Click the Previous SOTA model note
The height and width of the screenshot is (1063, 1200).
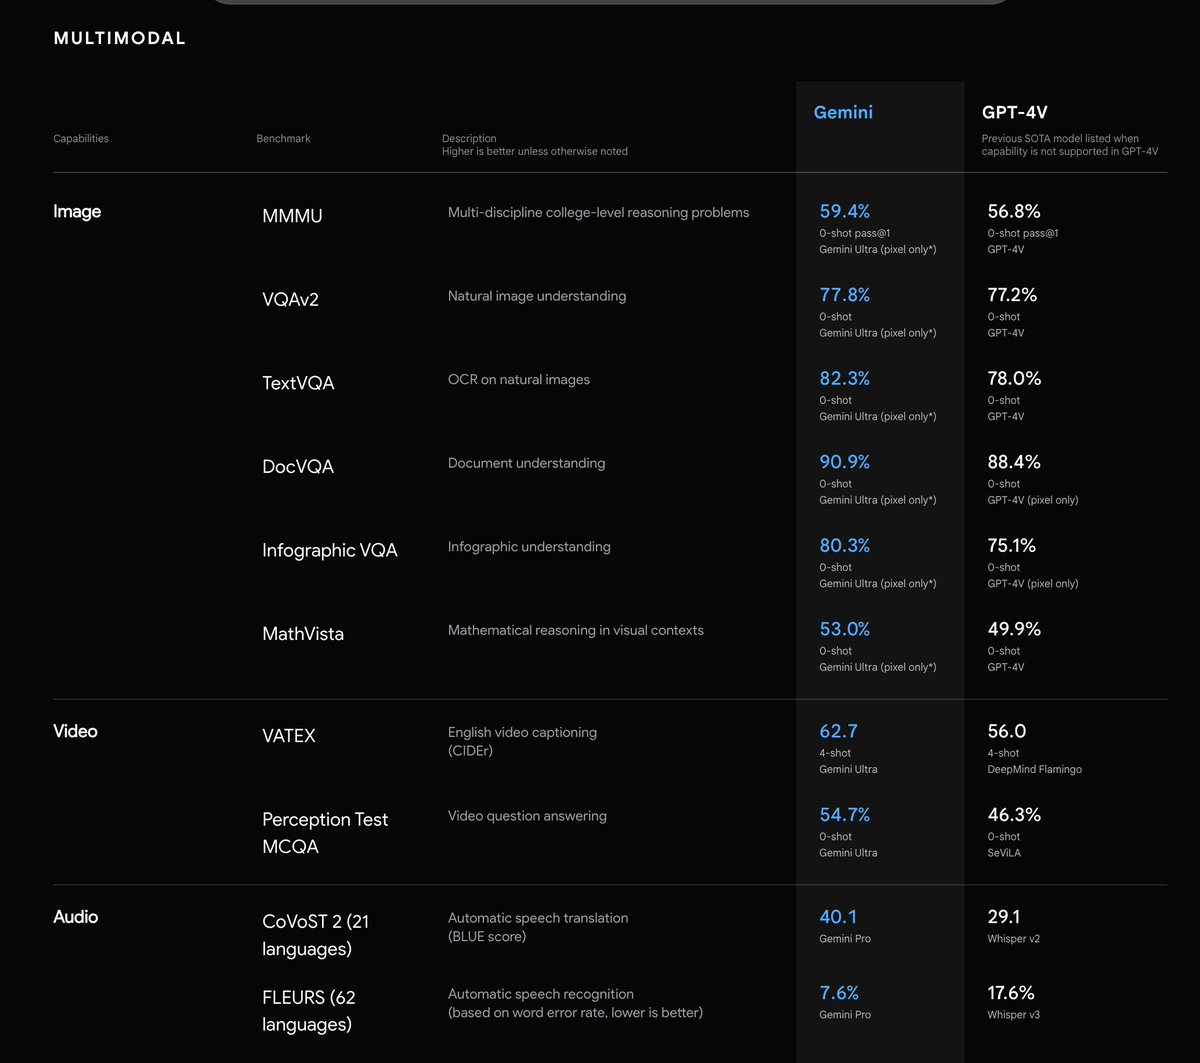click(x=1070, y=145)
